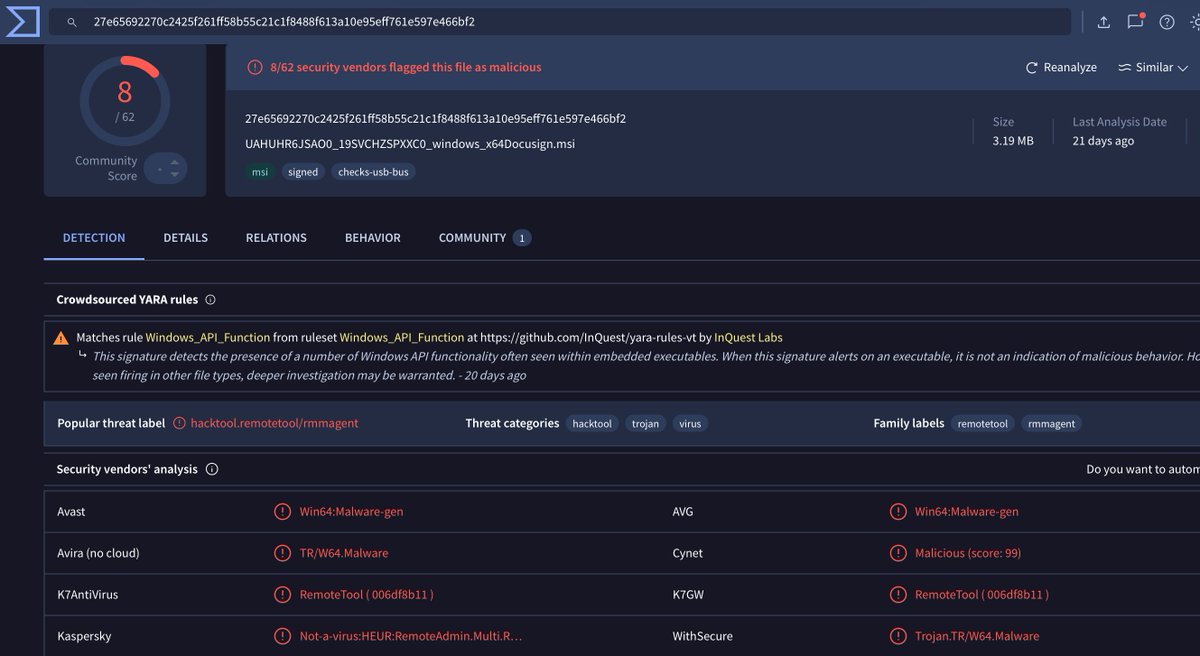The height and width of the screenshot is (656, 1200).
Task: Upvote or downvote the community score
Action: pyautogui.click(x=166, y=168)
